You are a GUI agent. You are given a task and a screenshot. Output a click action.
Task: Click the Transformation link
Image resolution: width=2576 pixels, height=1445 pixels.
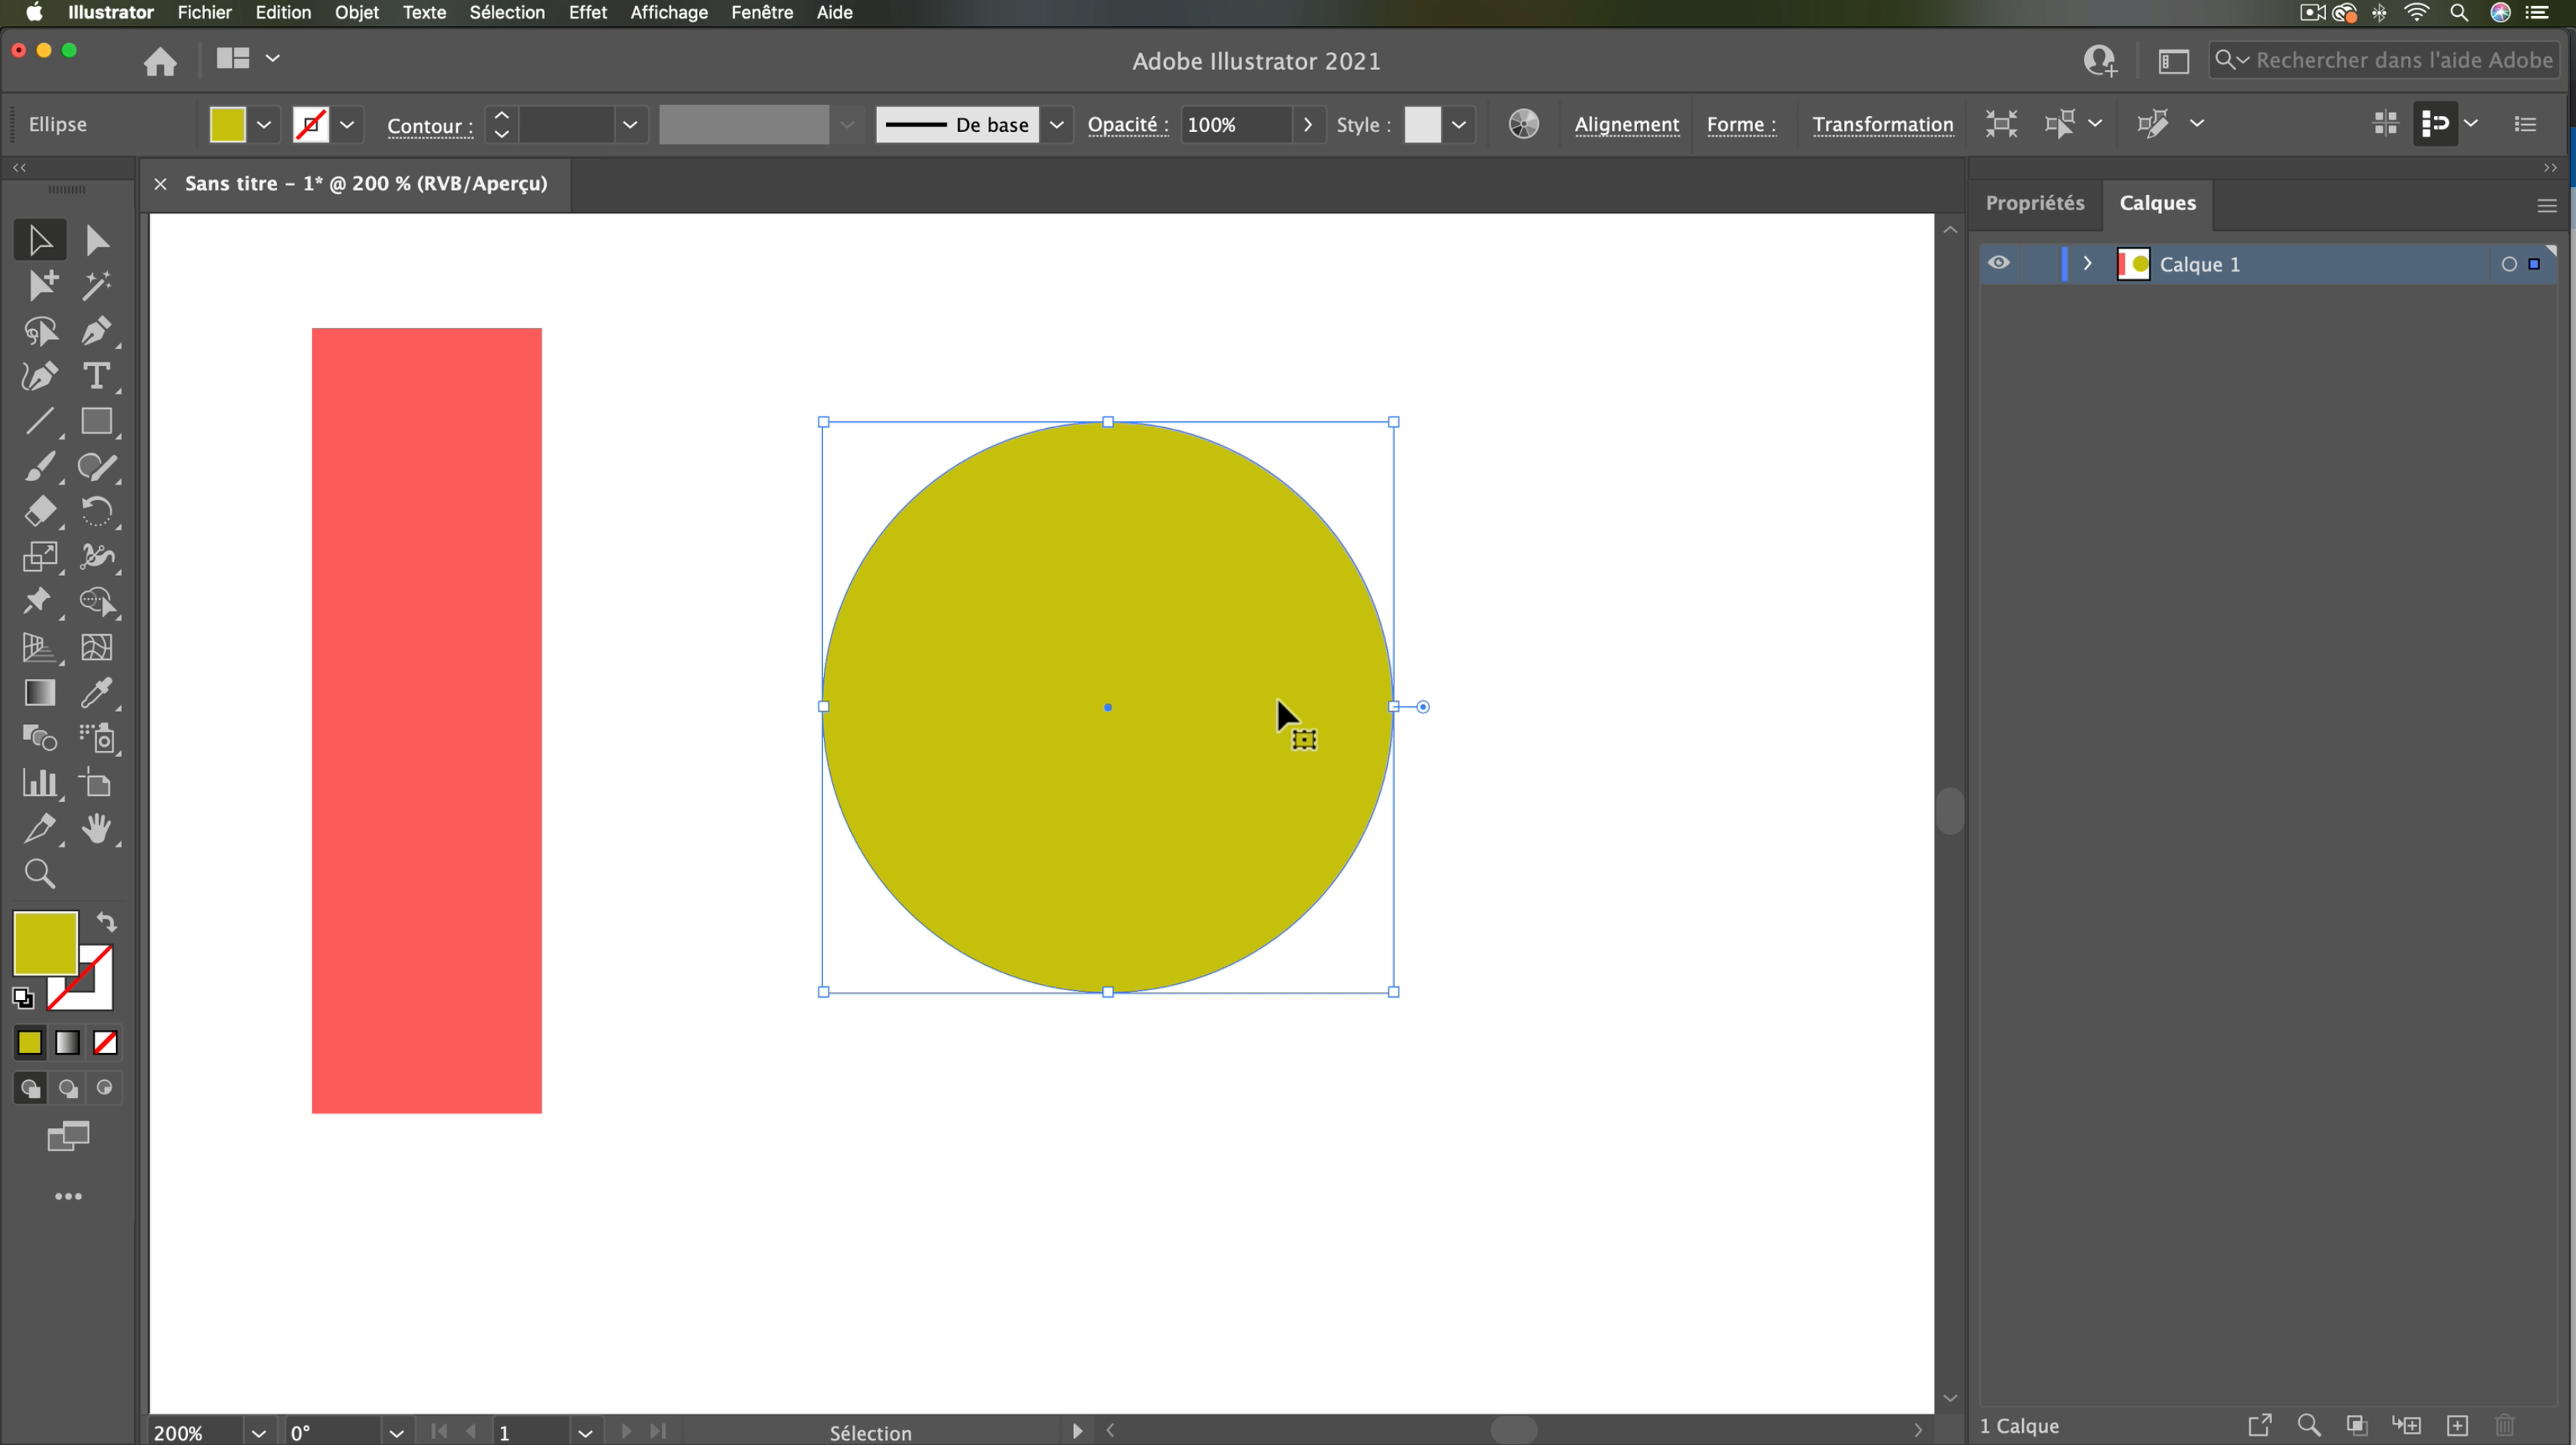coord(1882,125)
